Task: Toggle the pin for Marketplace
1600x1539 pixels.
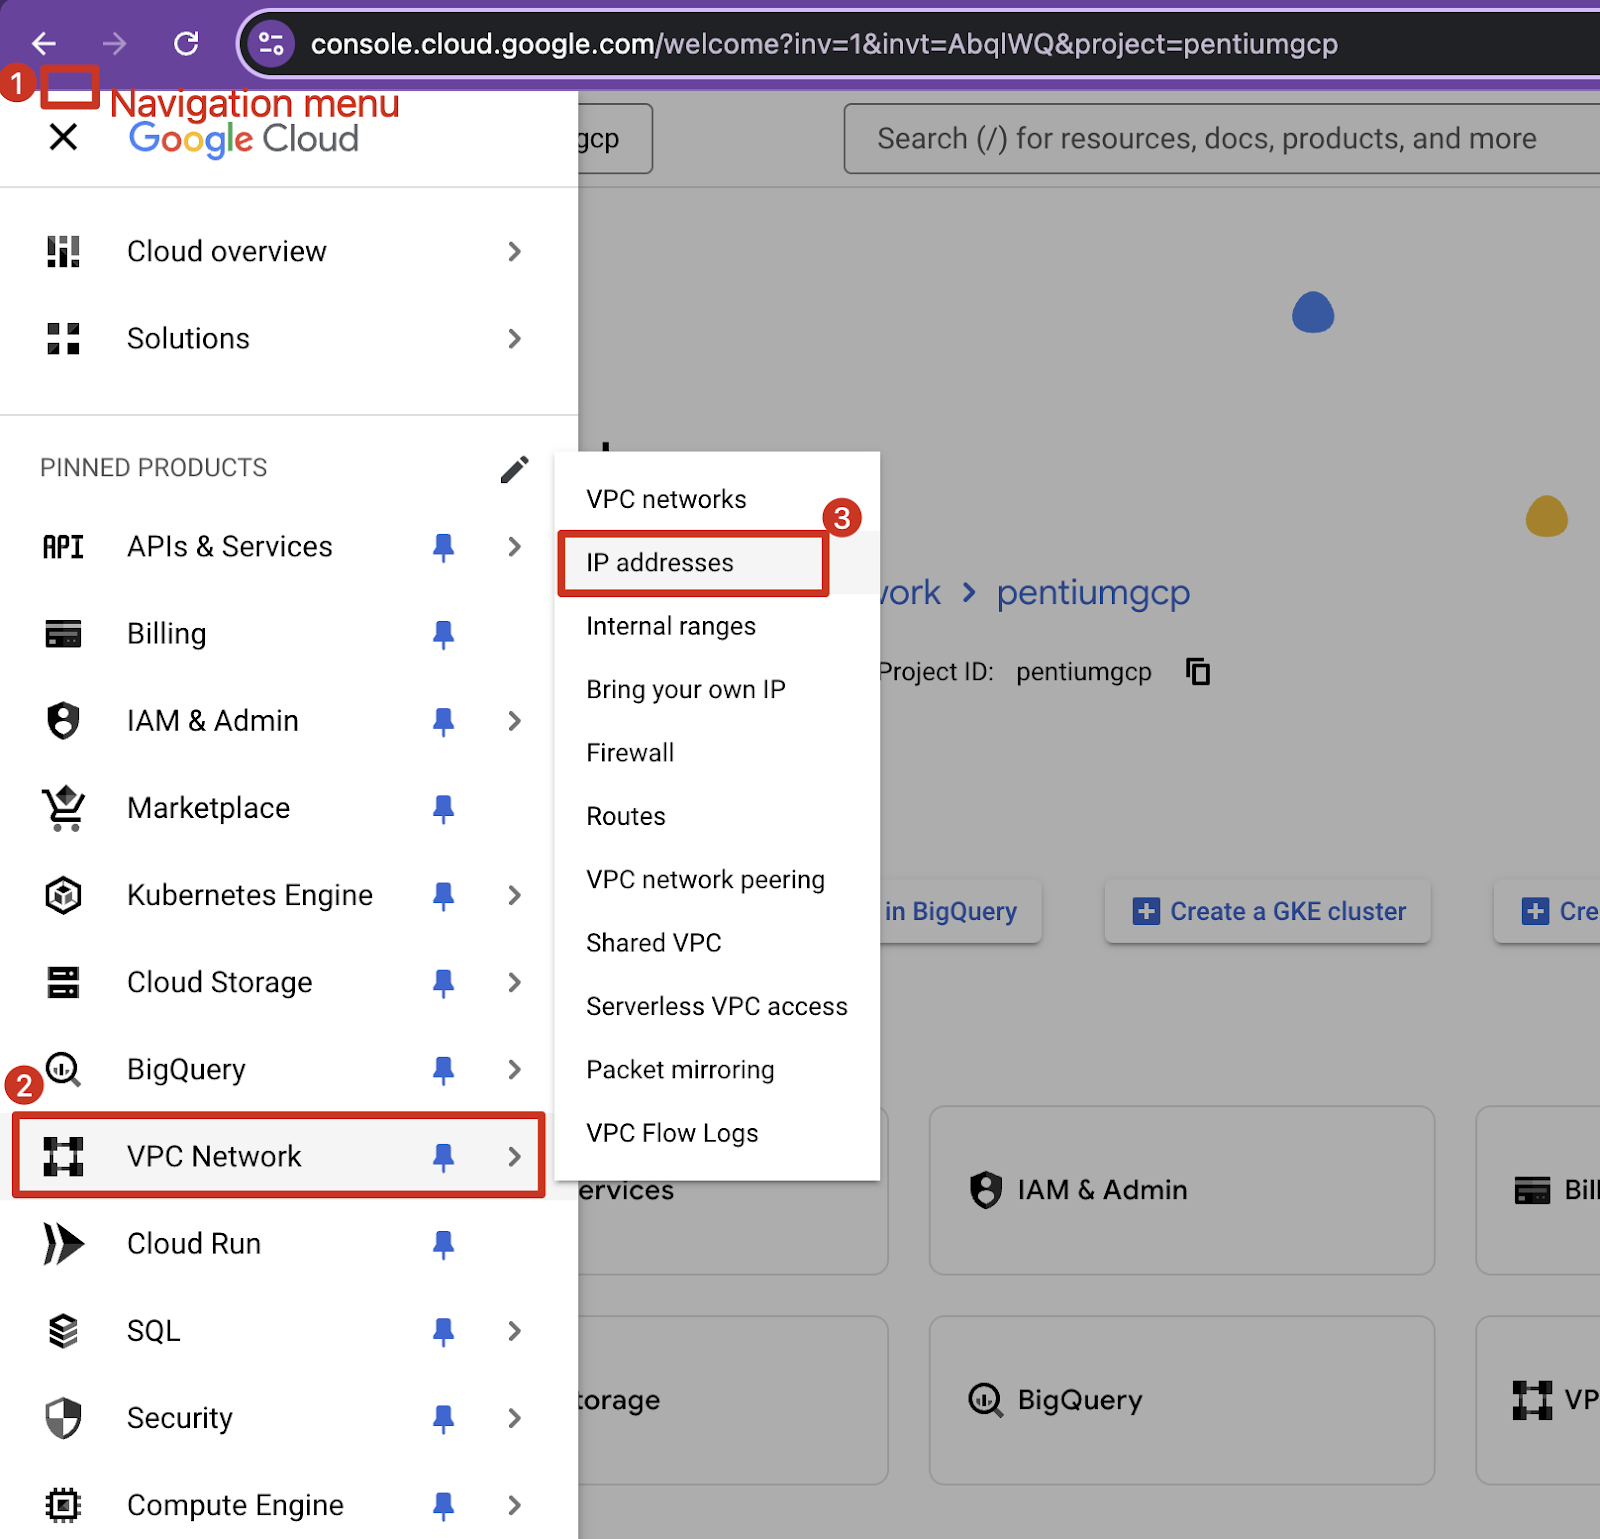Action: [443, 808]
